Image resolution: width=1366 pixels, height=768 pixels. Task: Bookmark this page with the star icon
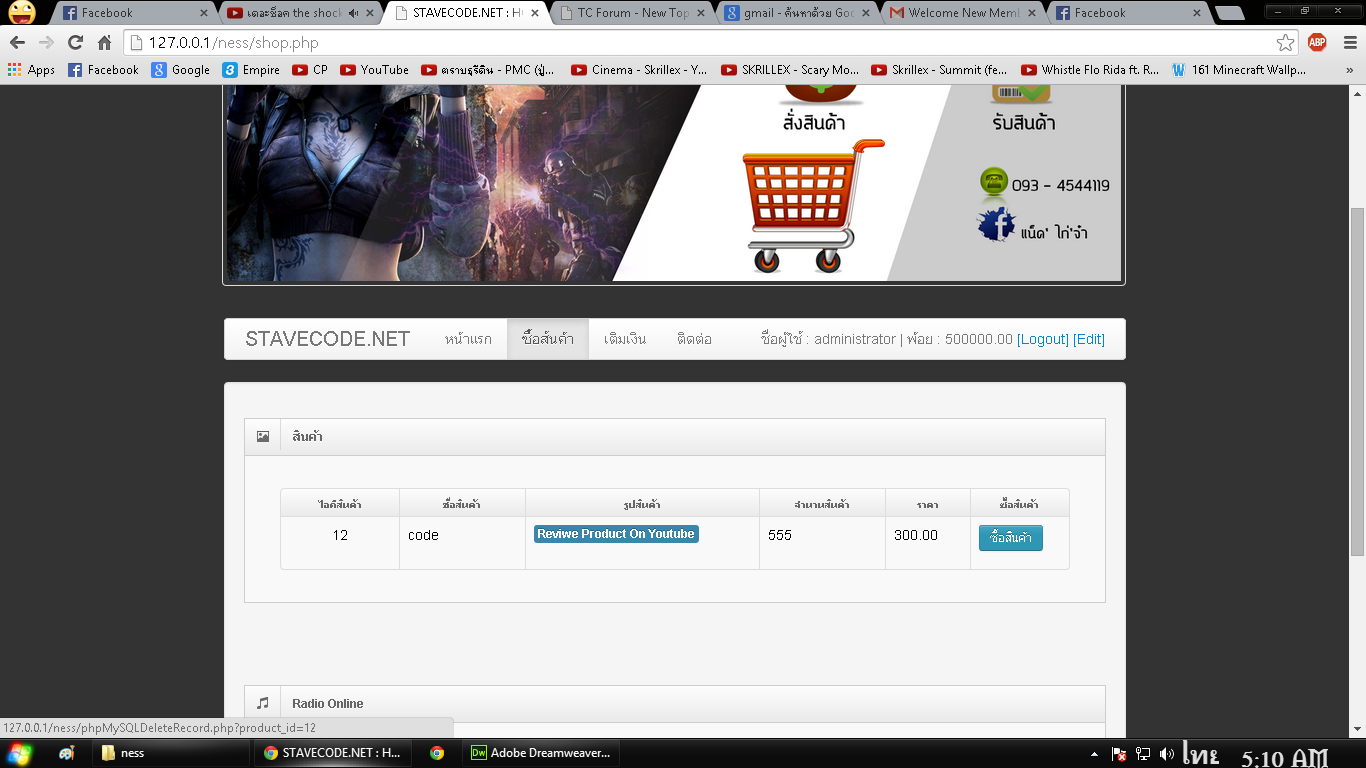(1286, 43)
